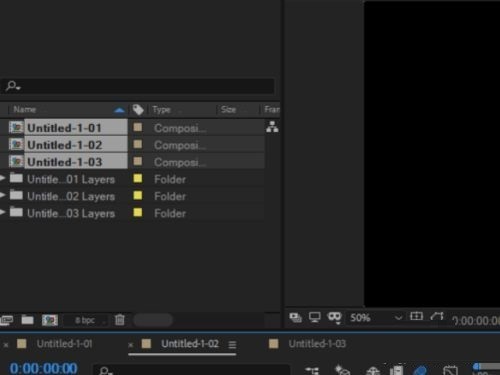Switch to the Untitled-1-03 timeline tab
The height and width of the screenshot is (375, 500).
tap(317, 344)
